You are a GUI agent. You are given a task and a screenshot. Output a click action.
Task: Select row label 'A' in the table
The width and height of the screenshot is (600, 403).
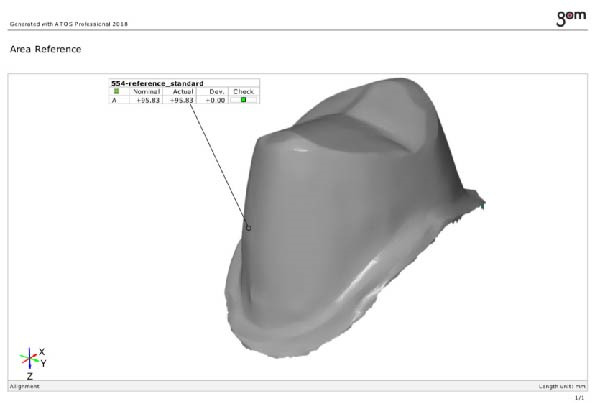[x=114, y=100]
